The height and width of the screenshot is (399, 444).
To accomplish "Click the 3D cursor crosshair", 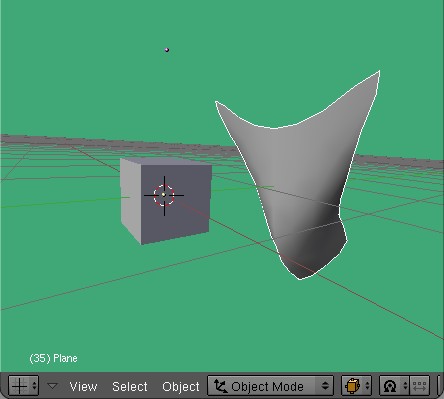I will [164, 195].
